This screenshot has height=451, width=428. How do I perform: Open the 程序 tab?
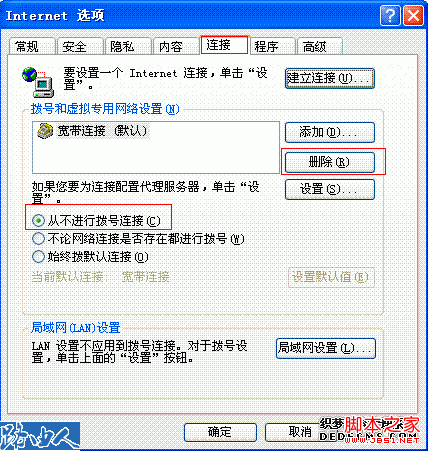tap(272, 46)
